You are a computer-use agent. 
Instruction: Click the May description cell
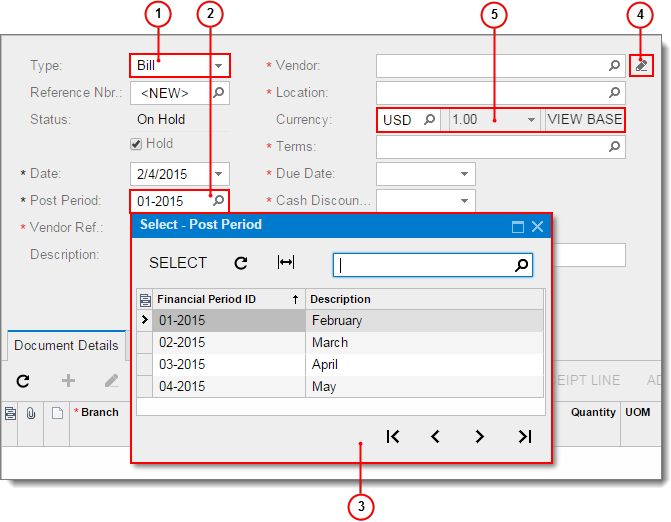point(425,386)
